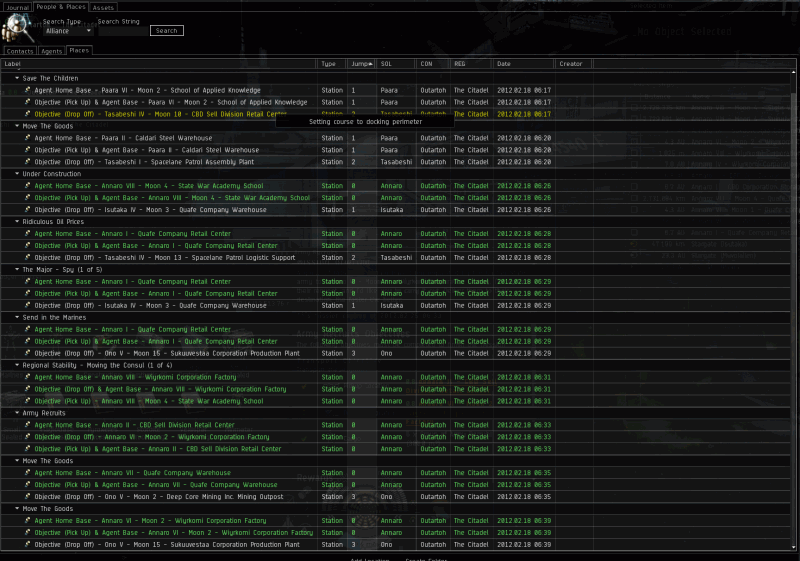Image resolution: width=800 pixels, height=561 pixels.
Task: Collapse Move The Goods folder above Paara II rows
Action: [x=17, y=126]
